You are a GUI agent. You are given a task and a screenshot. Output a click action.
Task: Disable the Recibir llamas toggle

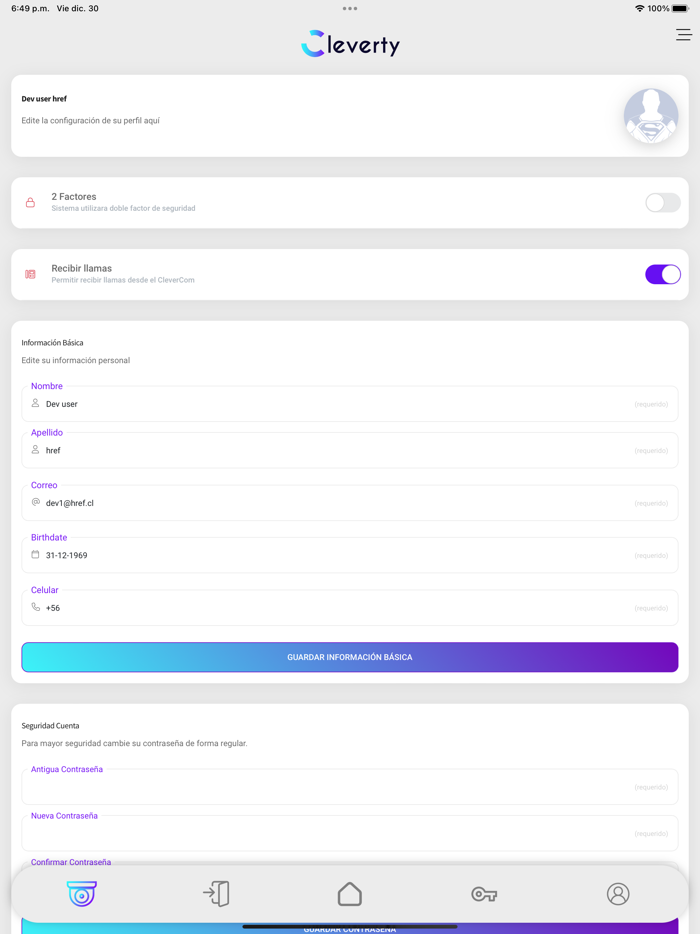tap(662, 274)
